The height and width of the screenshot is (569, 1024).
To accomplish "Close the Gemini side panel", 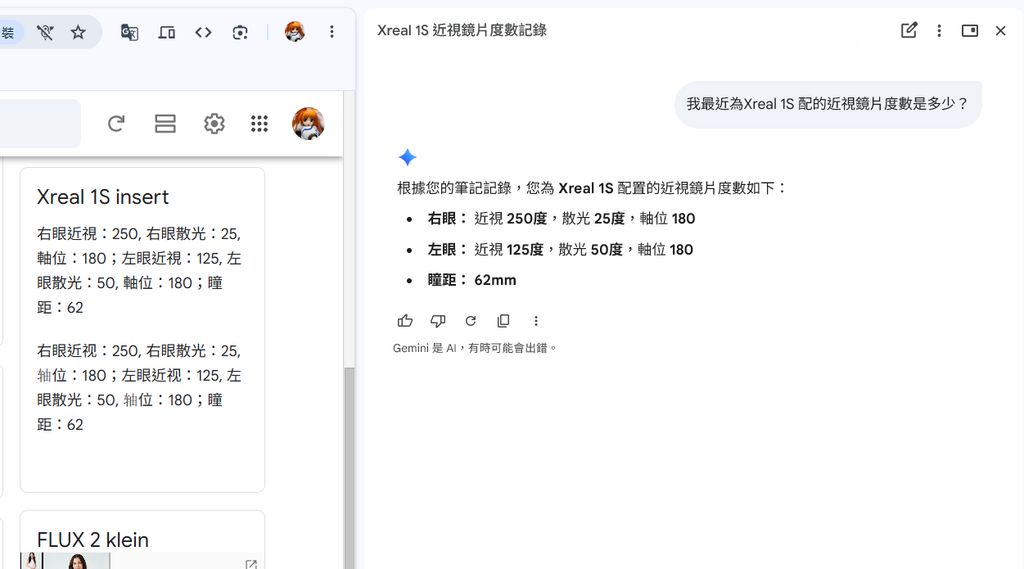I will point(1000,31).
